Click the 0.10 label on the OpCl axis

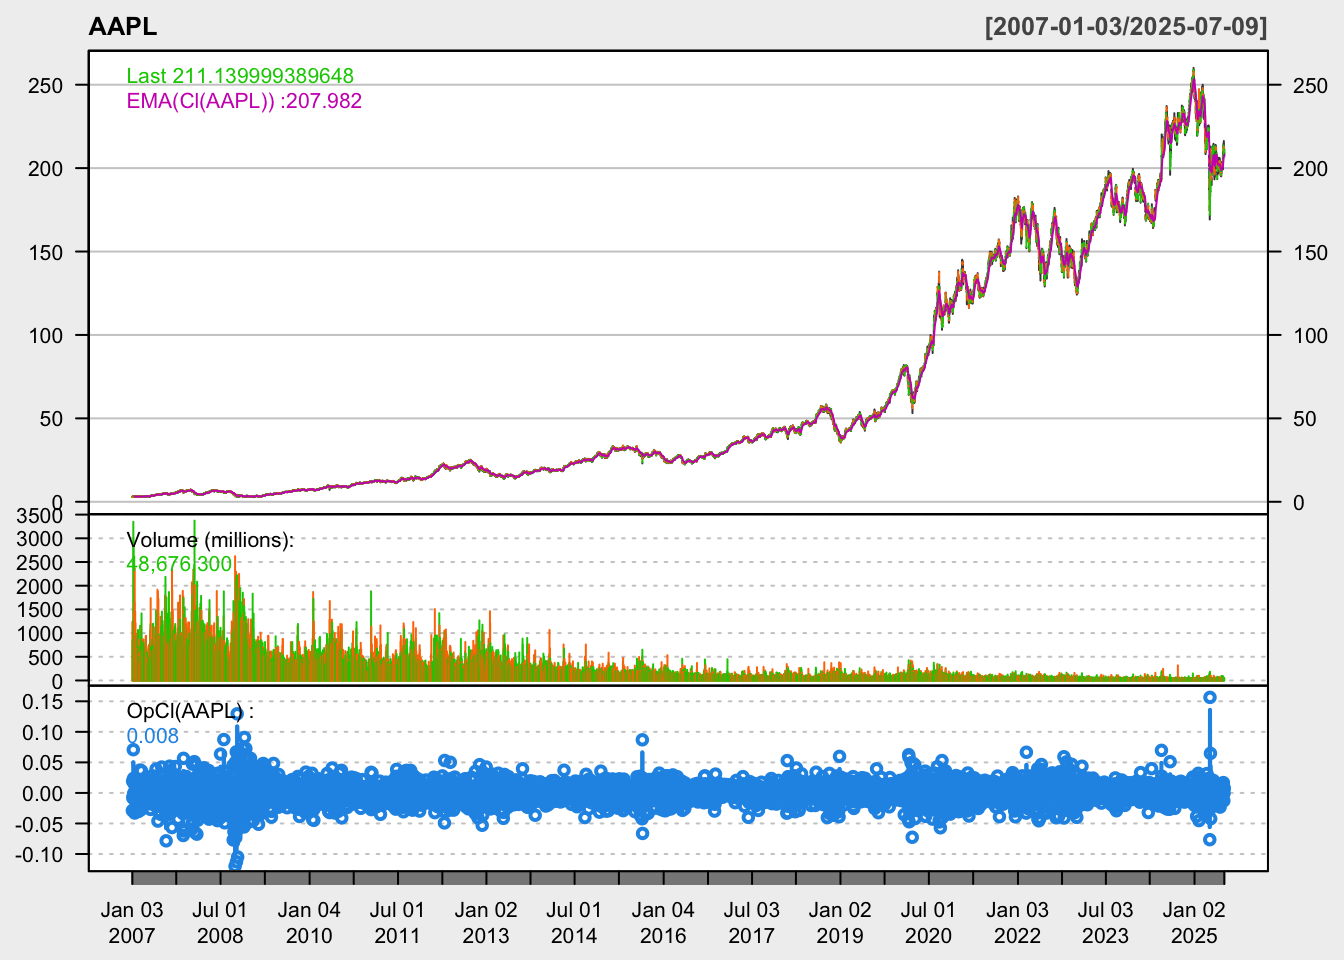[42, 733]
